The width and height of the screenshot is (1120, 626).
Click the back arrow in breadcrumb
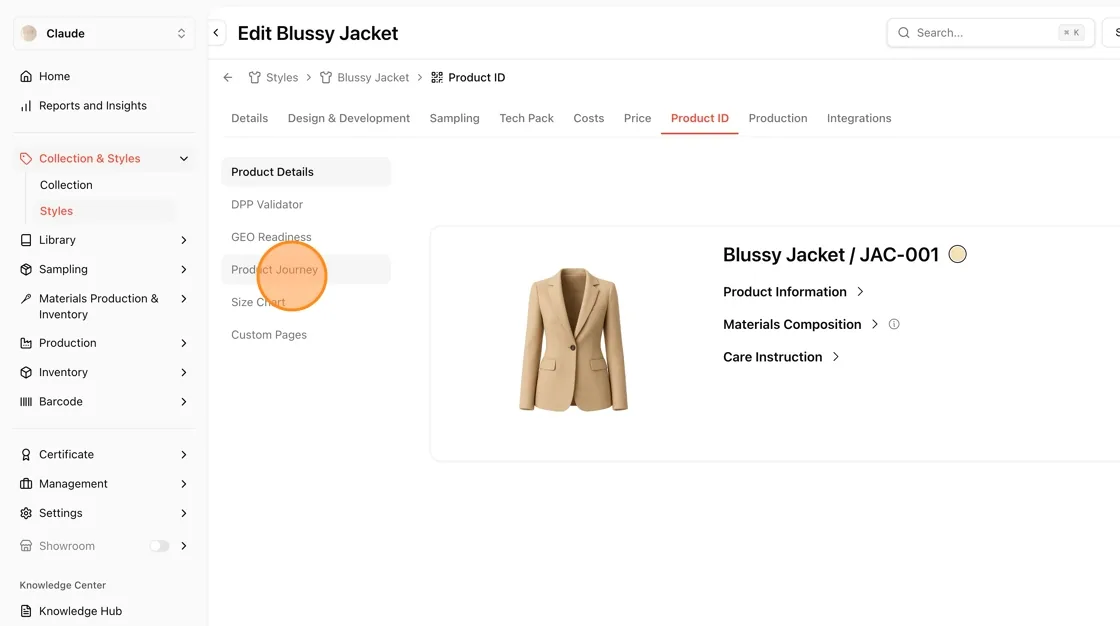coord(228,77)
